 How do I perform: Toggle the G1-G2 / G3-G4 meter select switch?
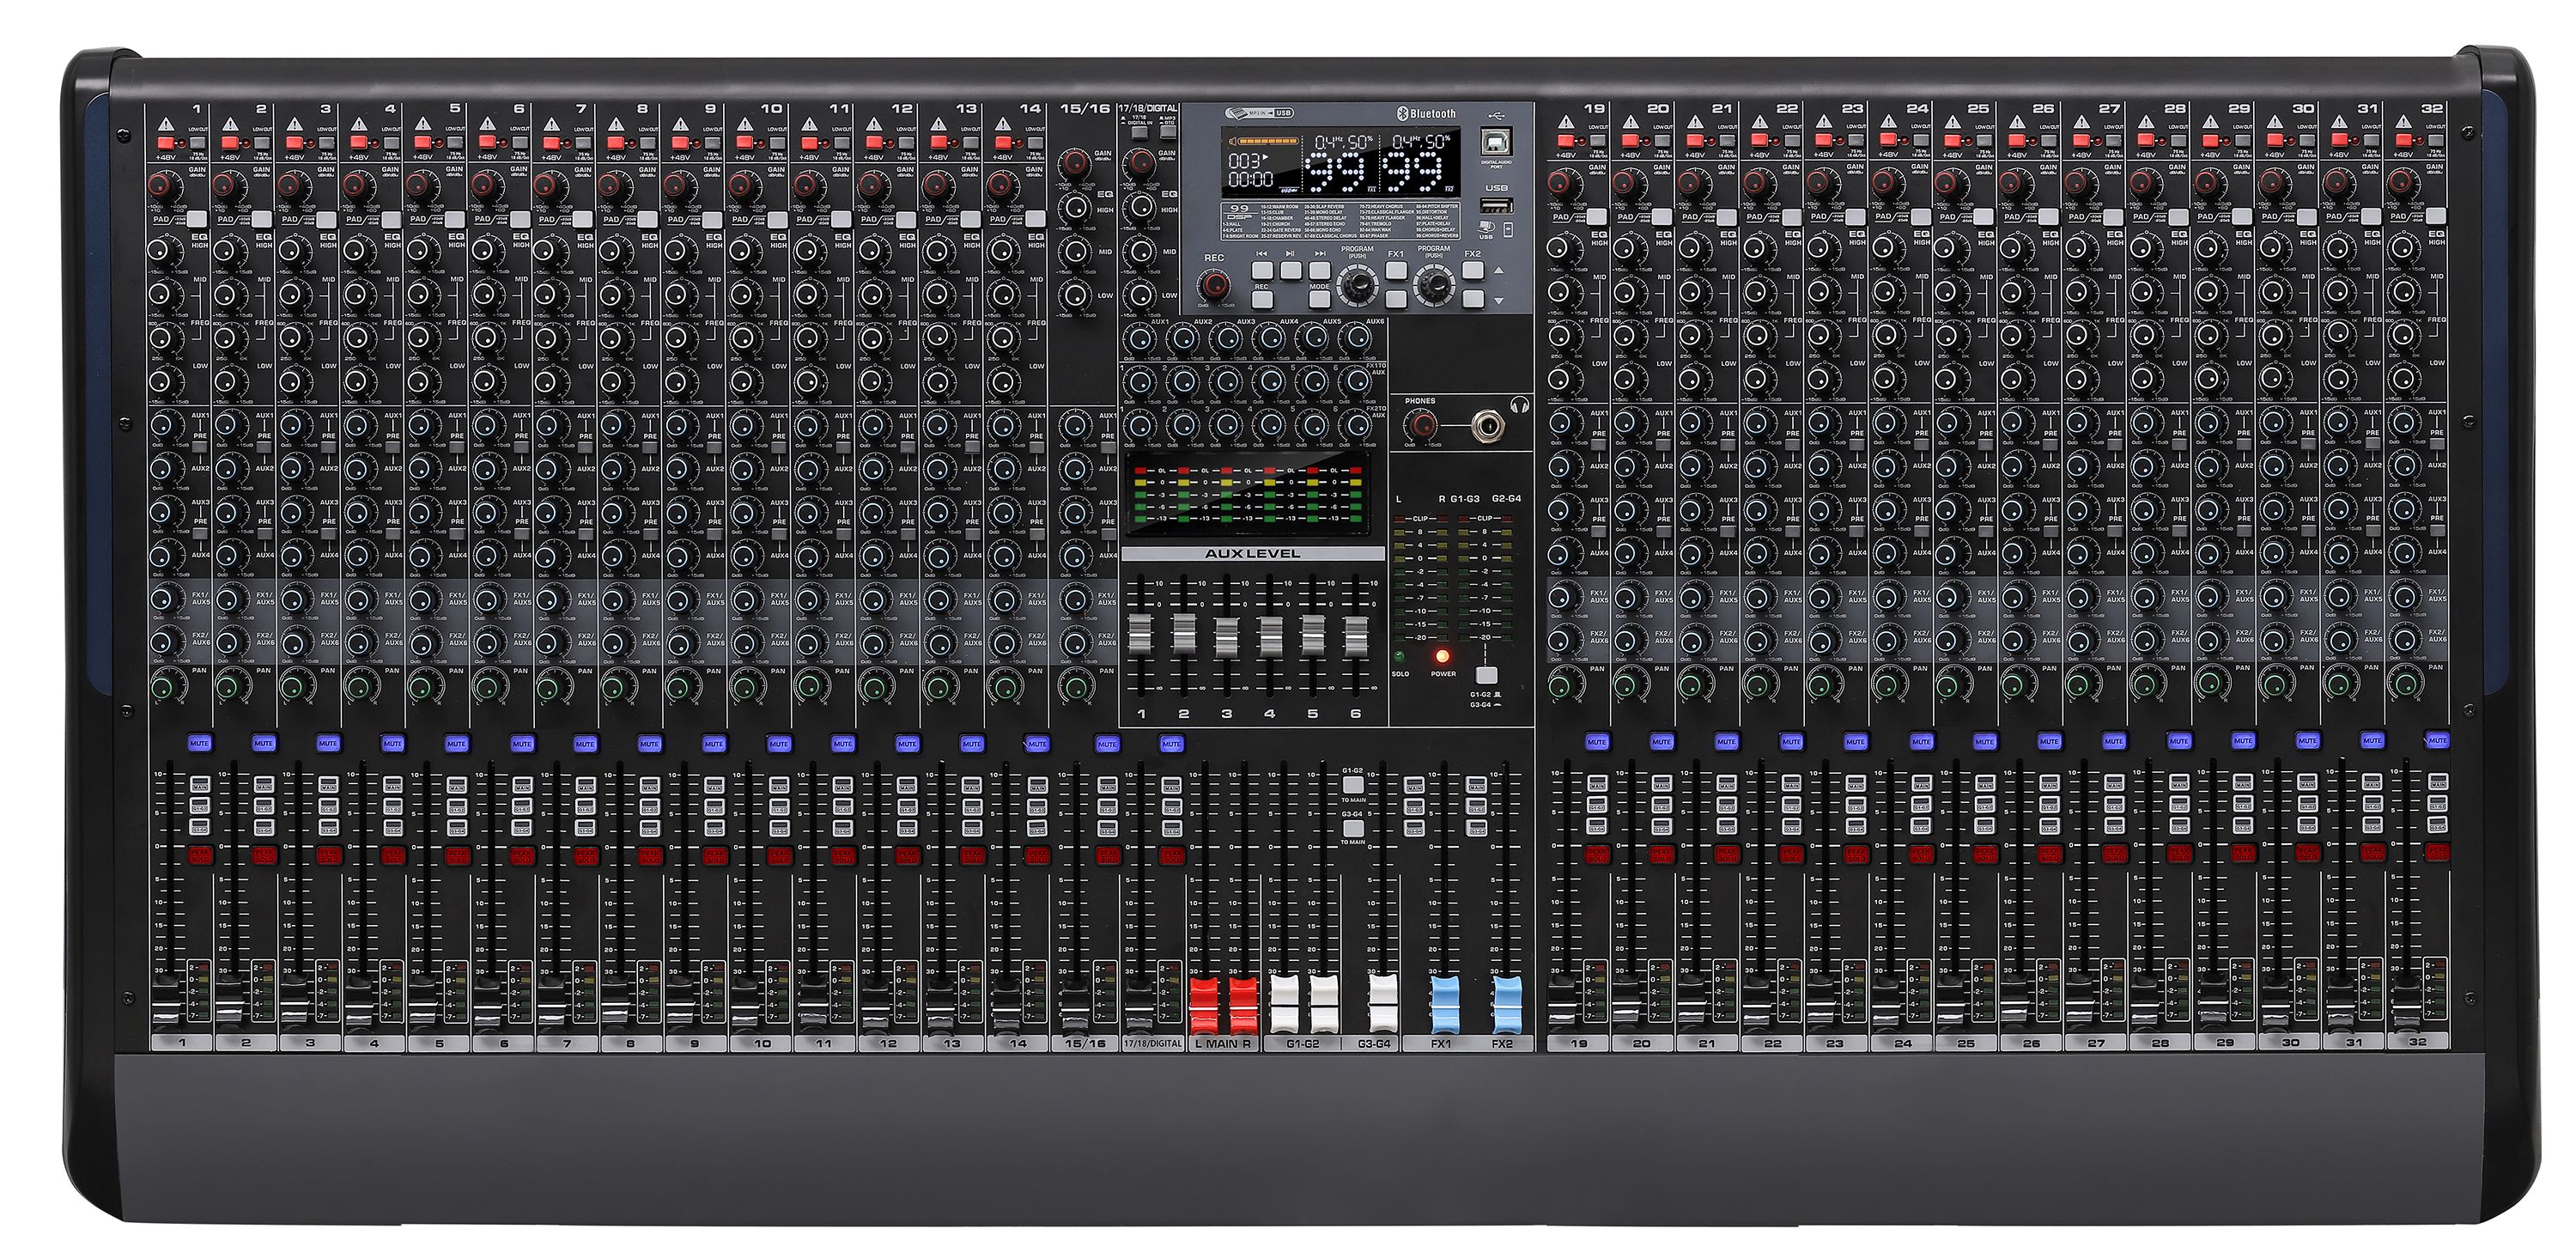point(1487,675)
